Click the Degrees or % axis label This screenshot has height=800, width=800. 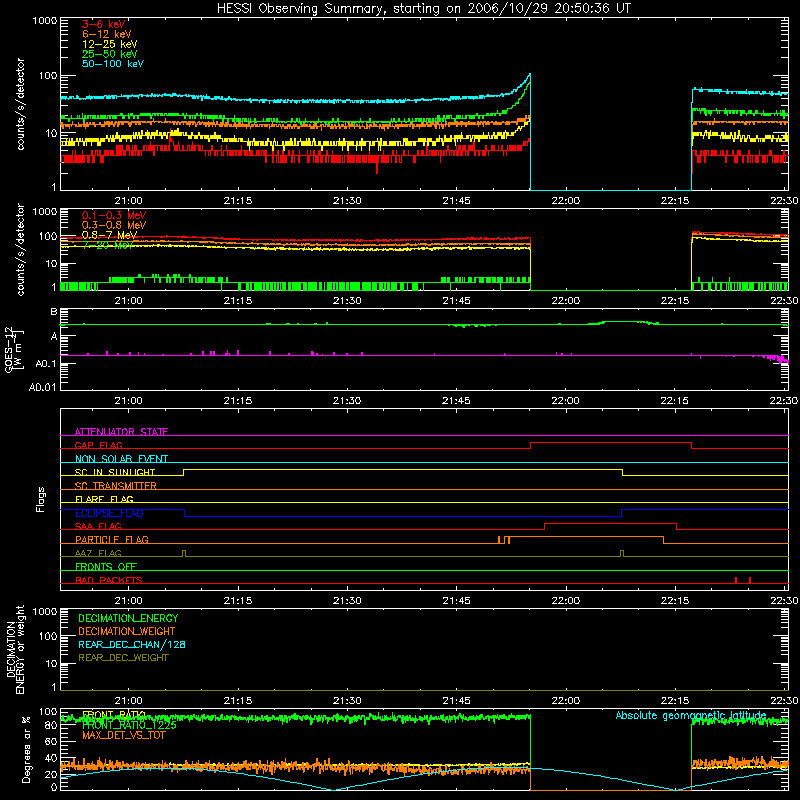(x=26, y=749)
